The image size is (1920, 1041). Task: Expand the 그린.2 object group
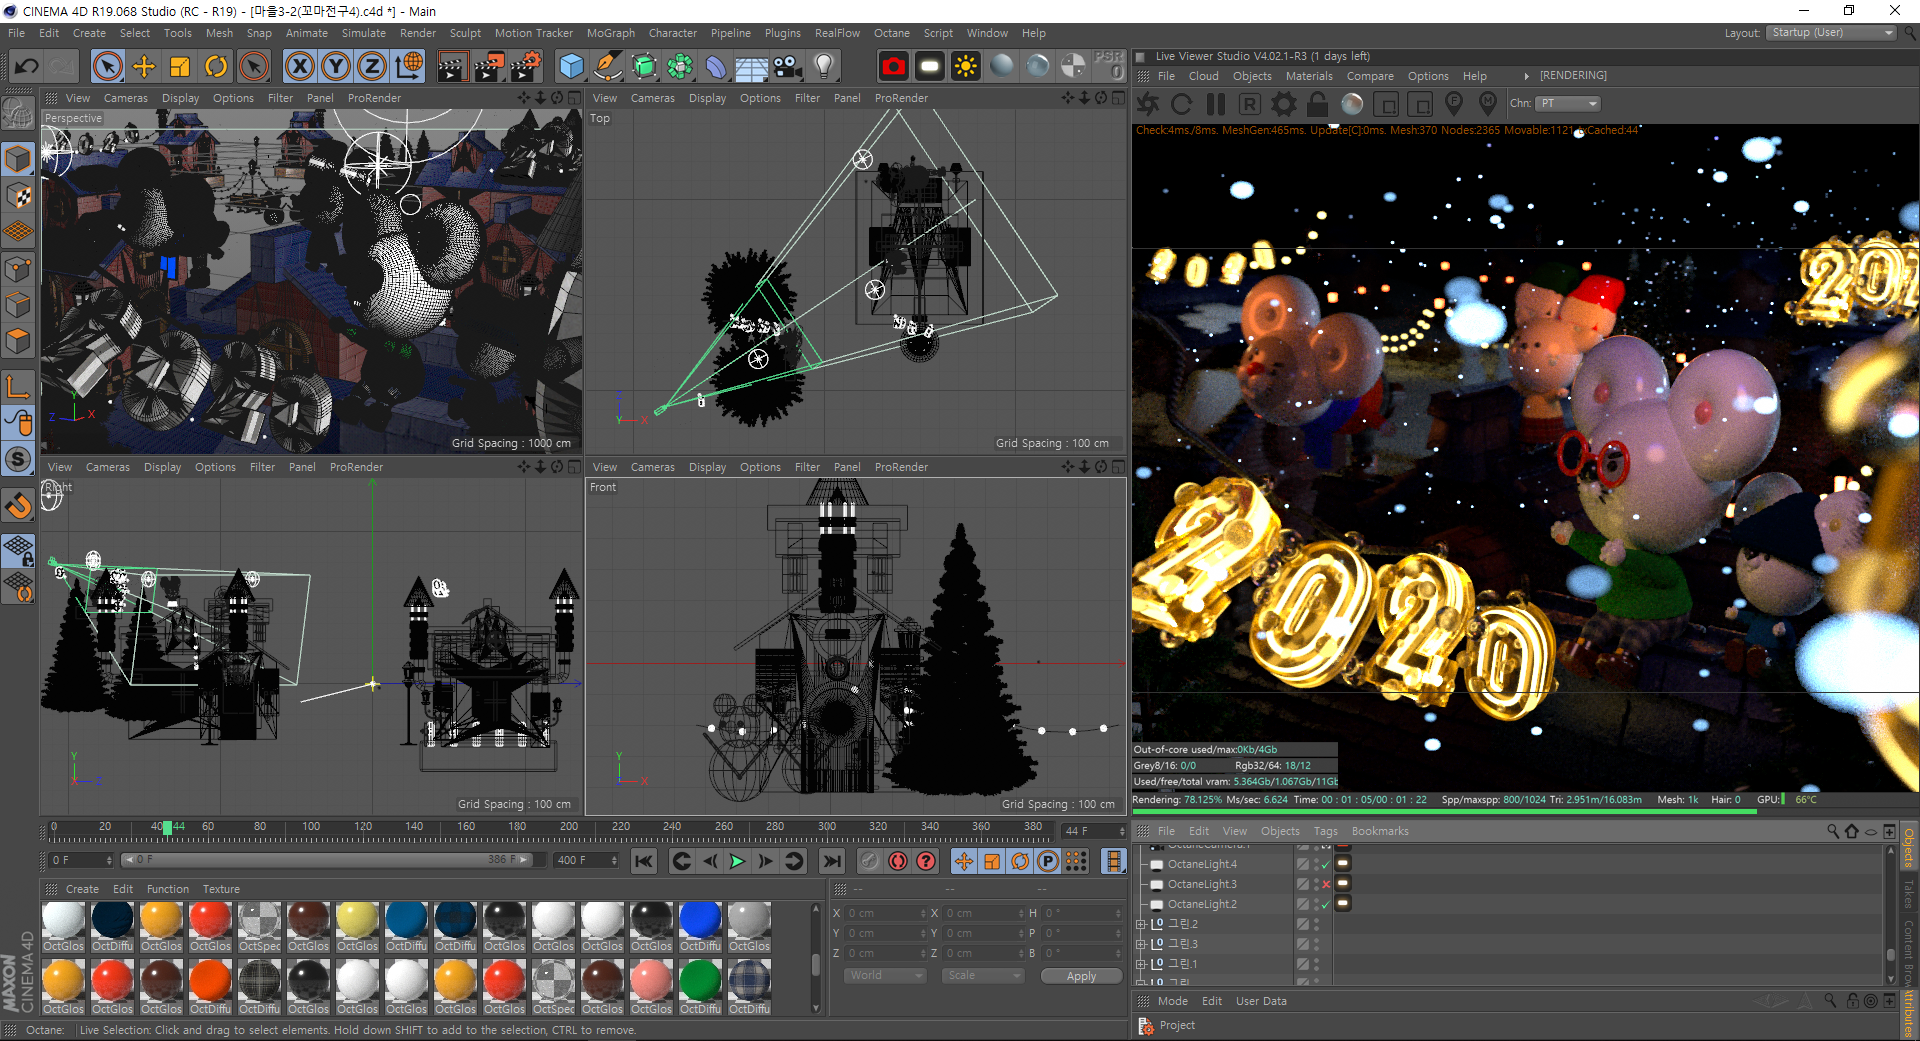(1140, 924)
